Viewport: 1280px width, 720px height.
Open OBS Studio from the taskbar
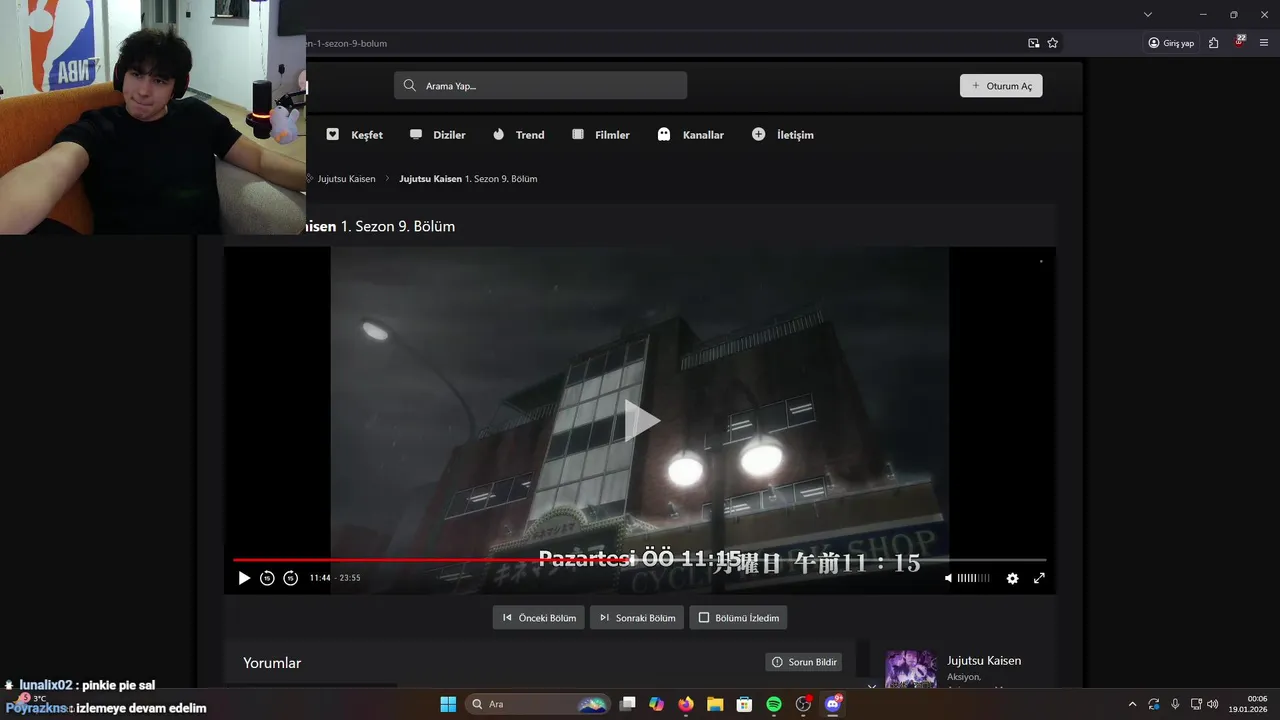(x=803, y=704)
